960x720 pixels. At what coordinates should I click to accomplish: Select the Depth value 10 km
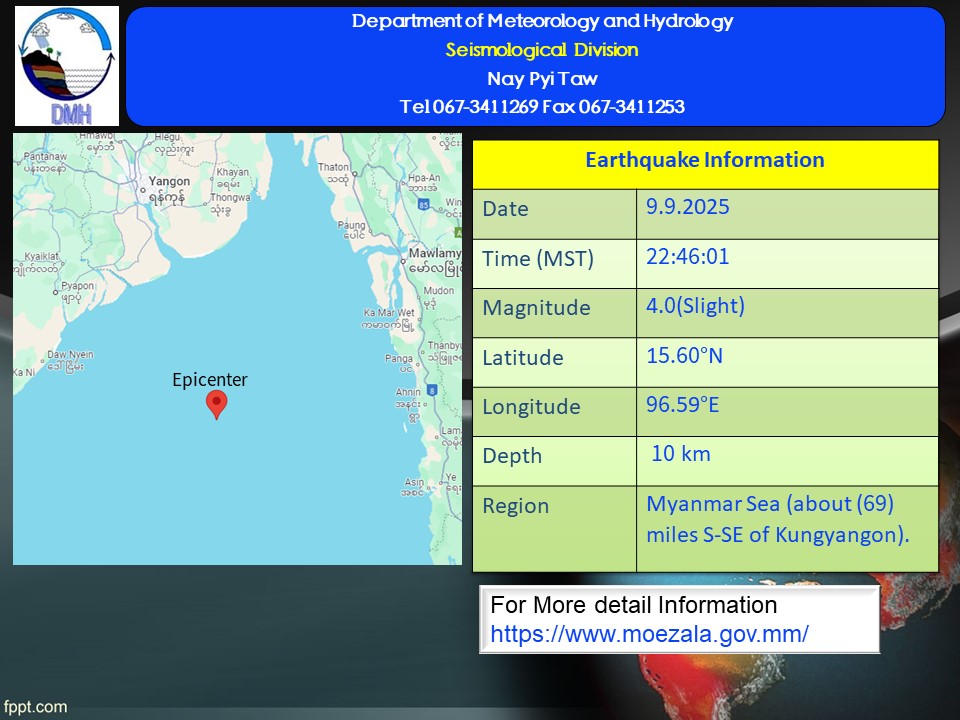click(681, 454)
